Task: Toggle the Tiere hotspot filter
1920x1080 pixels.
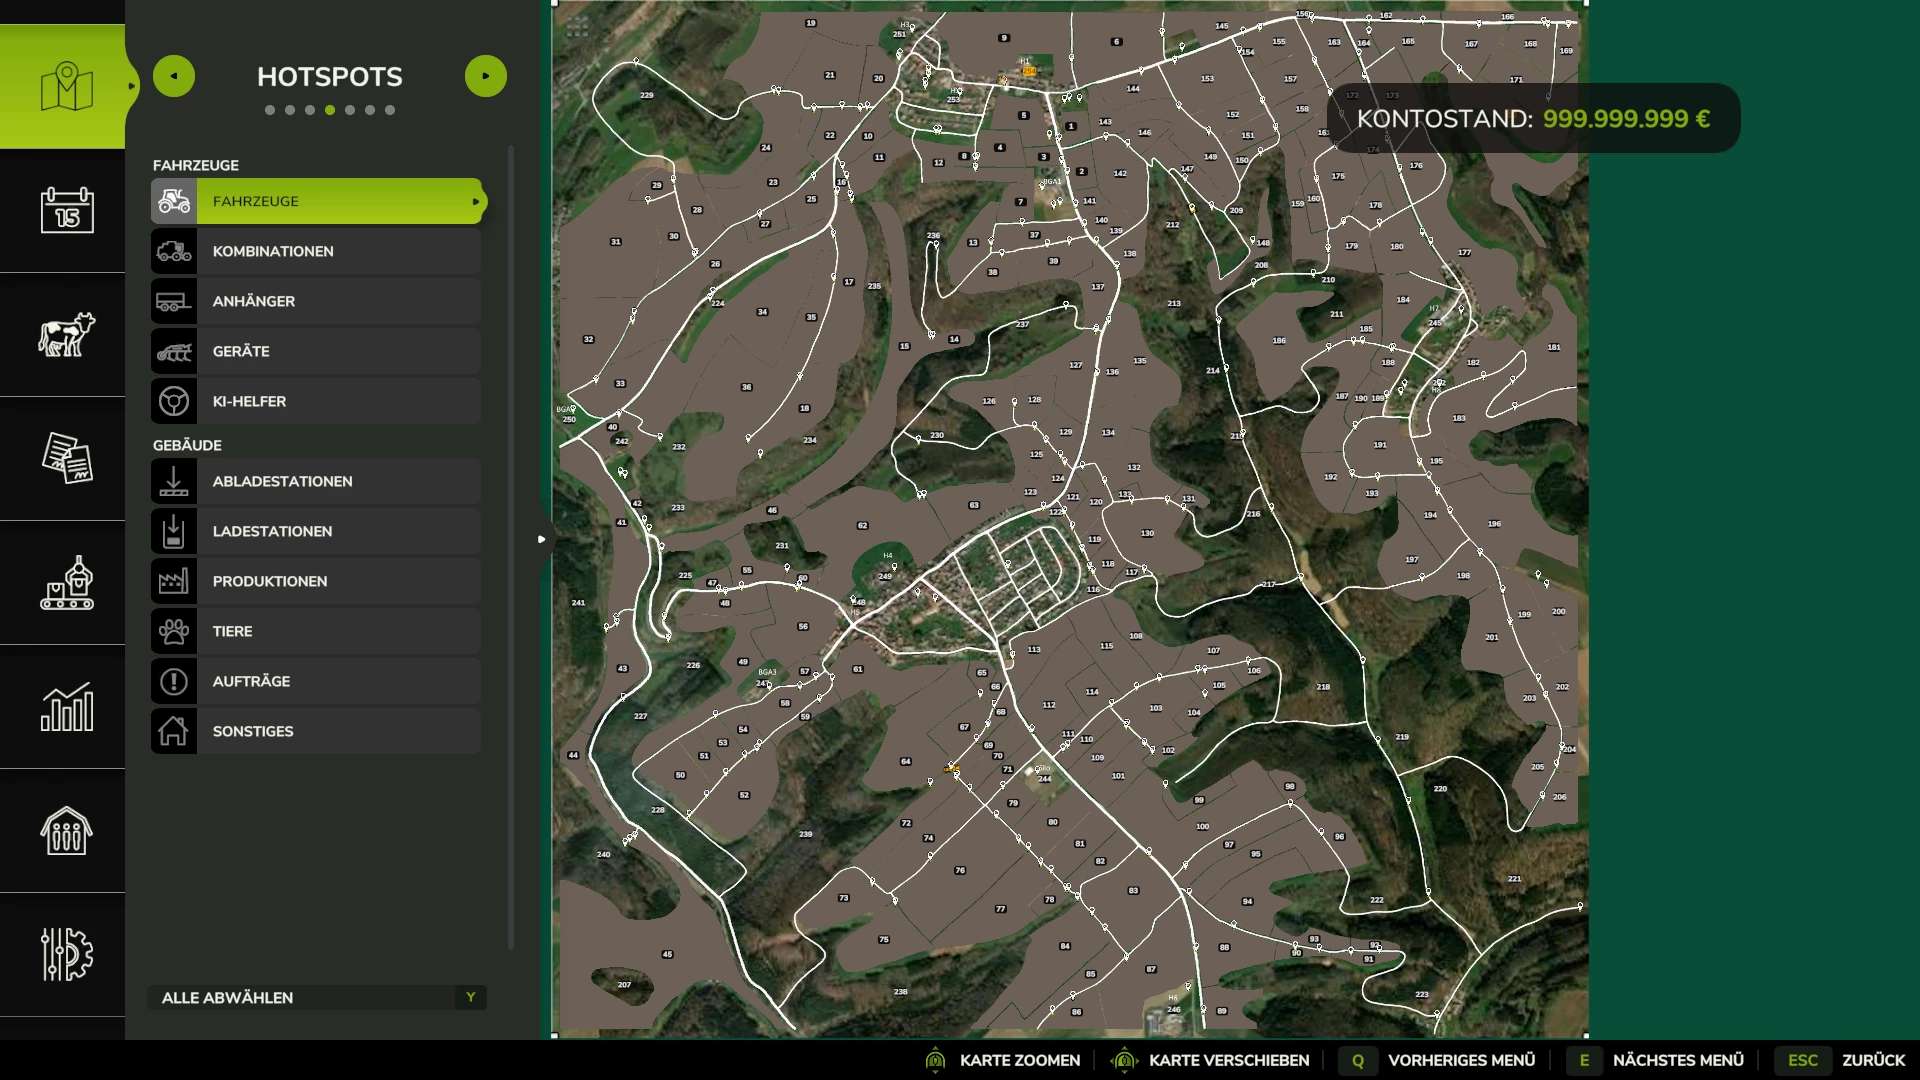Action: coord(316,631)
